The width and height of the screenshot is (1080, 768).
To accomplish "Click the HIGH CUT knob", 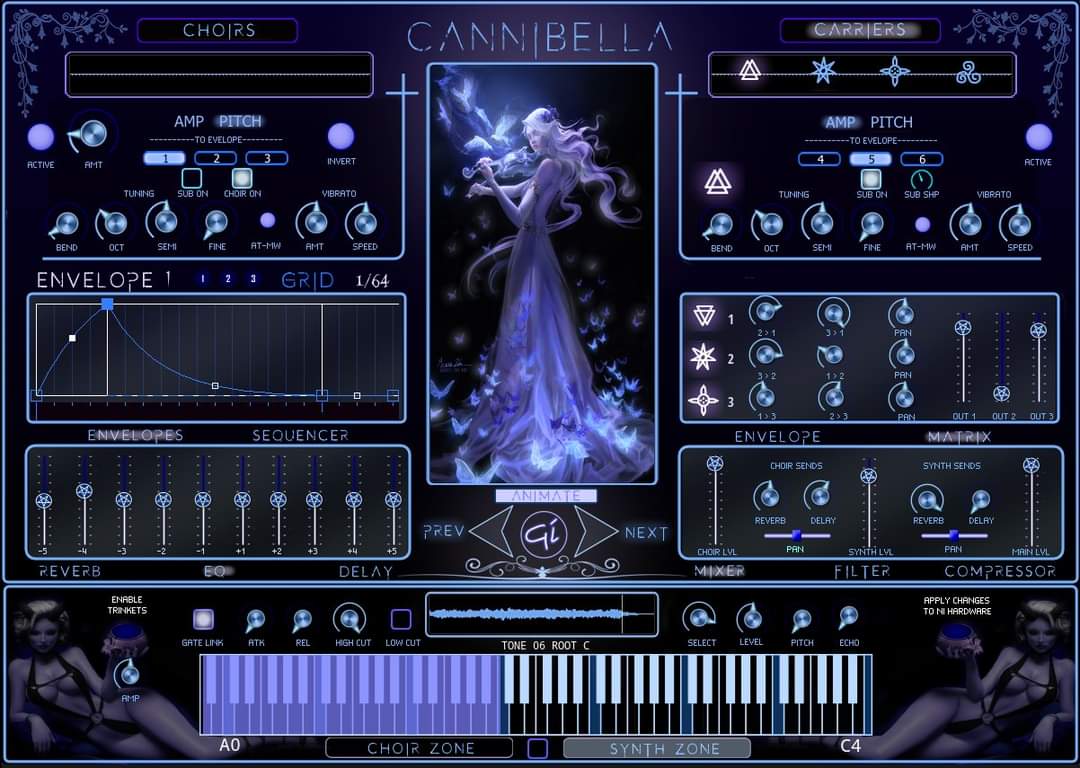I will point(350,619).
